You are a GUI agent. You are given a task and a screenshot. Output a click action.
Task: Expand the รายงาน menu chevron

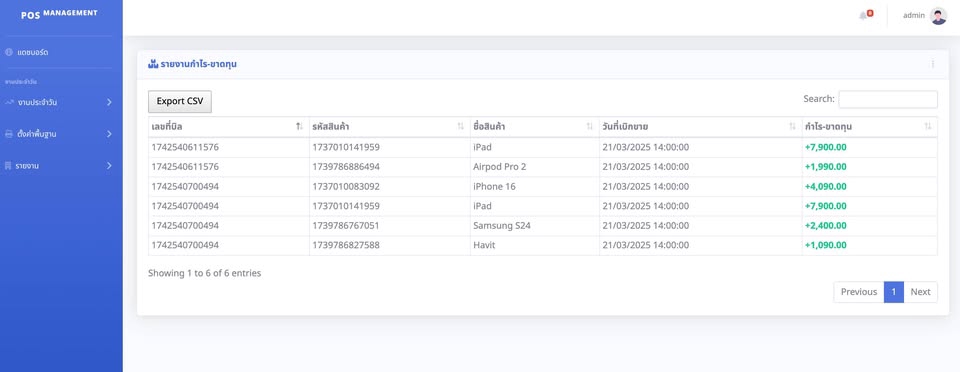click(x=109, y=165)
